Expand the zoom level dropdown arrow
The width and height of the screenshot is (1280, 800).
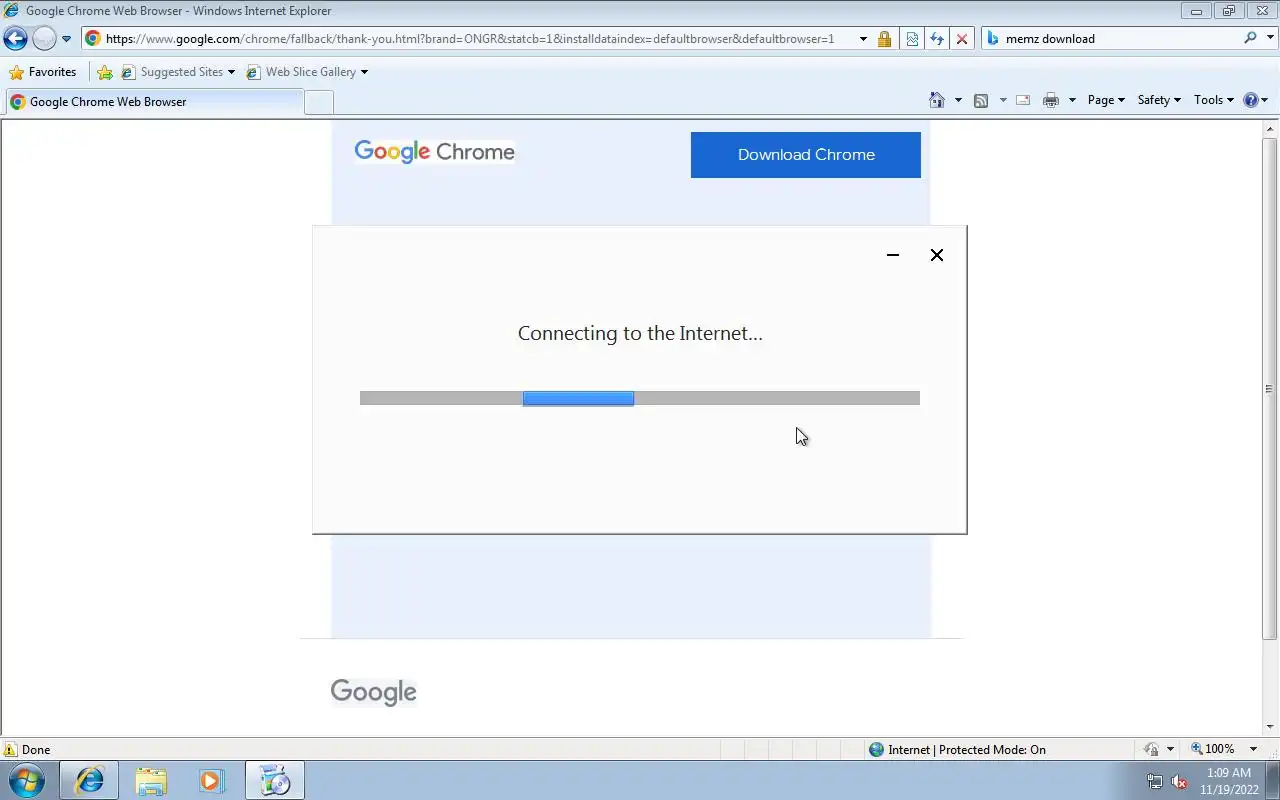1255,749
